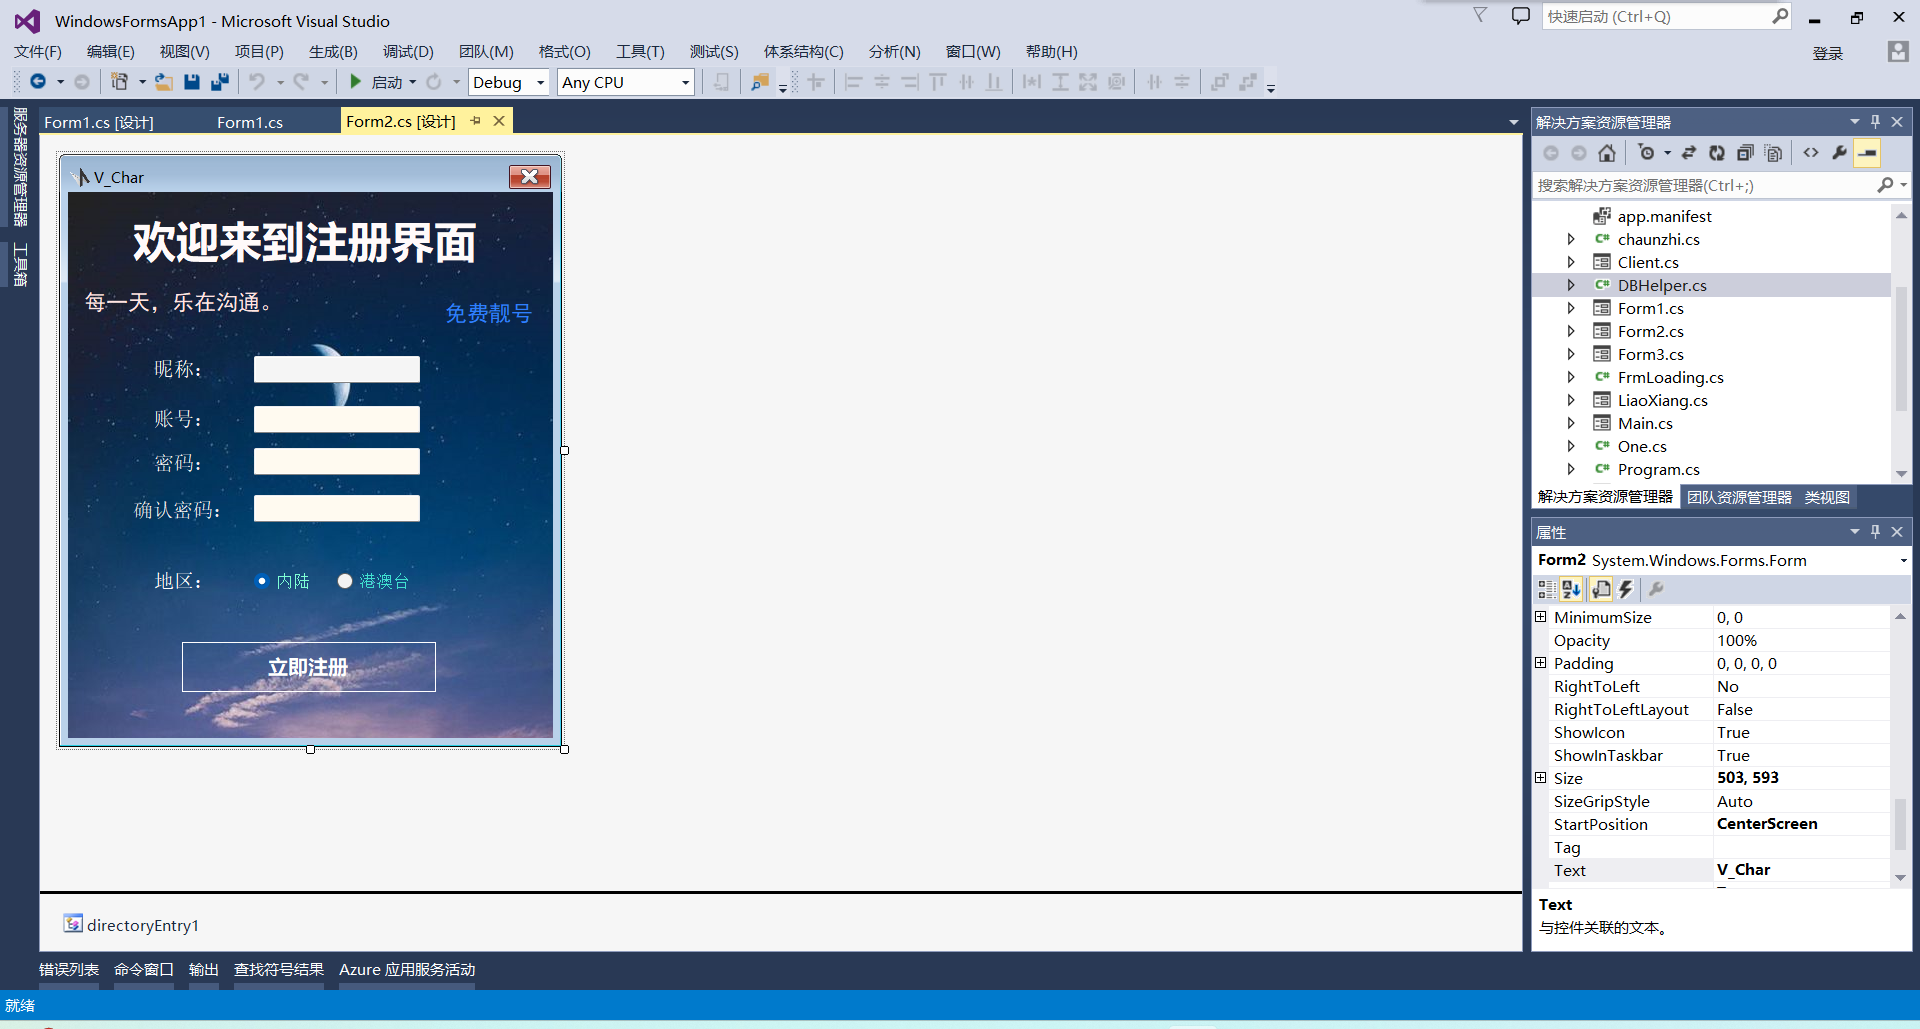Open Solution Explorer home view icon
Viewport: 1920px width, 1029px height.
pos(1608,152)
